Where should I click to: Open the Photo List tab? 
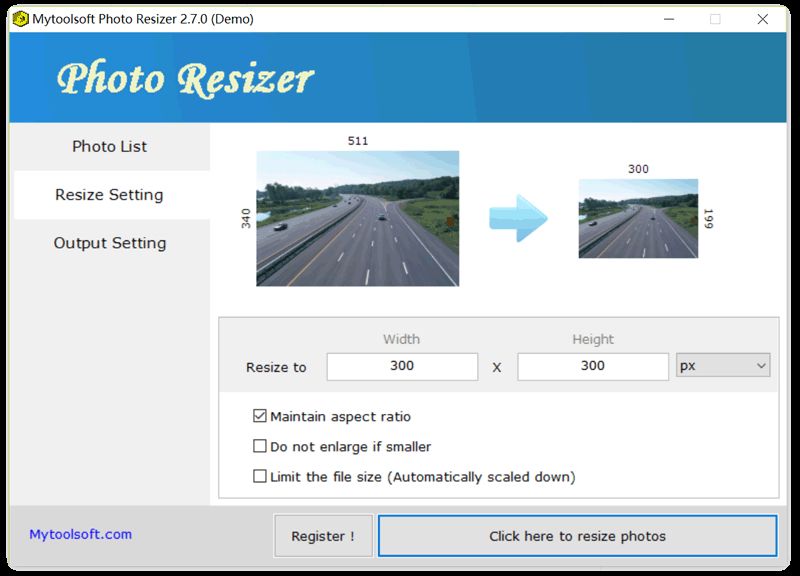pyautogui.click(x=110, y=146)
